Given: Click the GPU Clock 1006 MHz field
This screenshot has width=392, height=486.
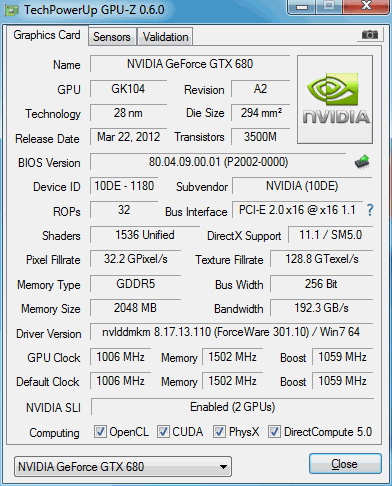Looking at the screenshot, I should [x=120, y=357].
